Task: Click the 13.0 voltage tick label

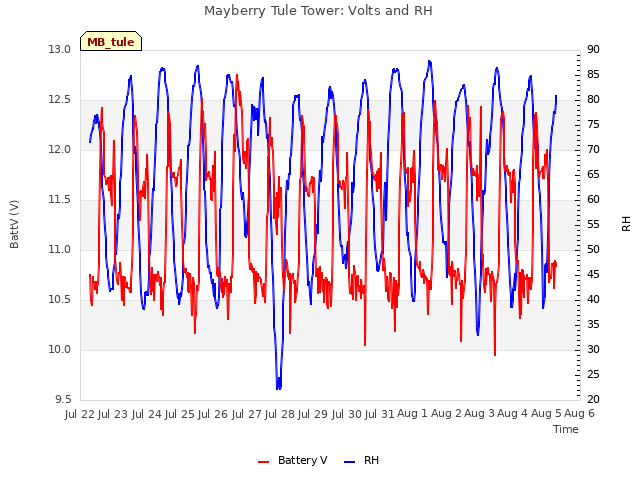Action: (x=60, y=49)
